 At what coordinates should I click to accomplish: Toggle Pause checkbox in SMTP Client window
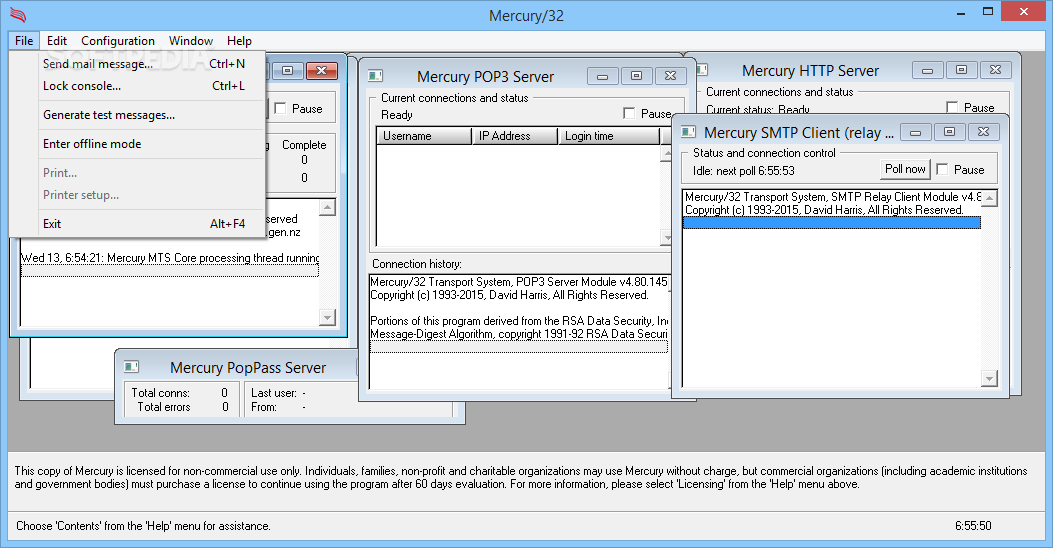[x=943, y=169]
